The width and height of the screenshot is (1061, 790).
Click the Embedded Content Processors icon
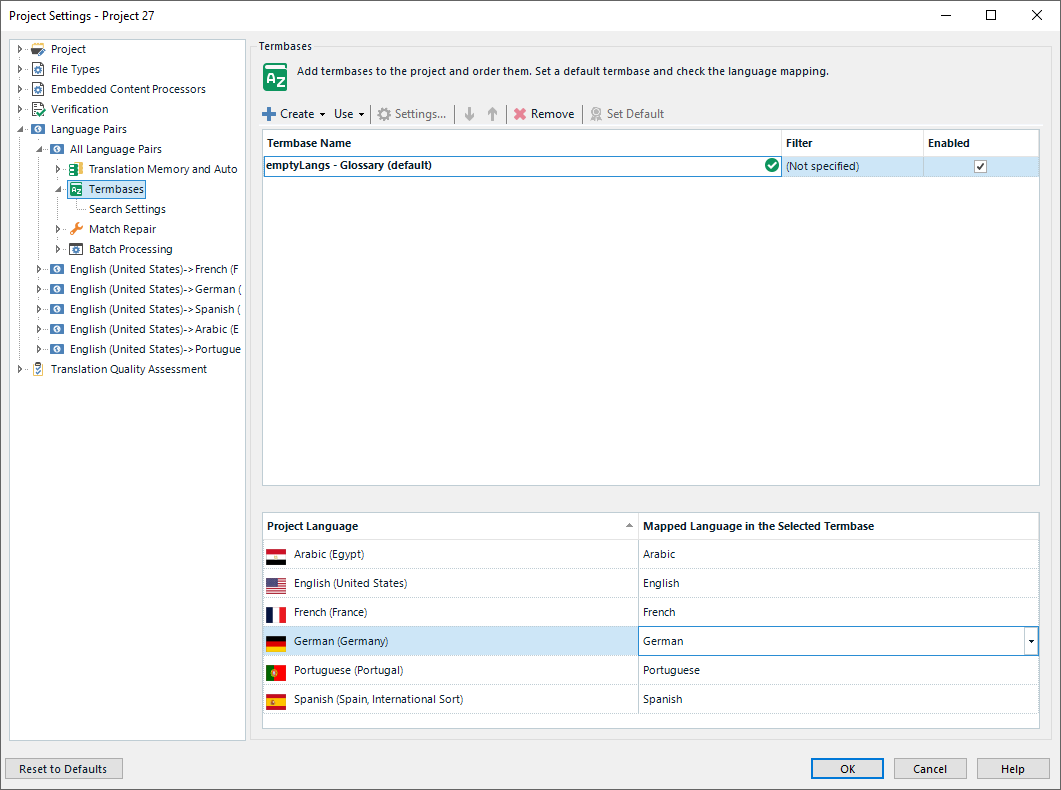(x=39, y=89)
